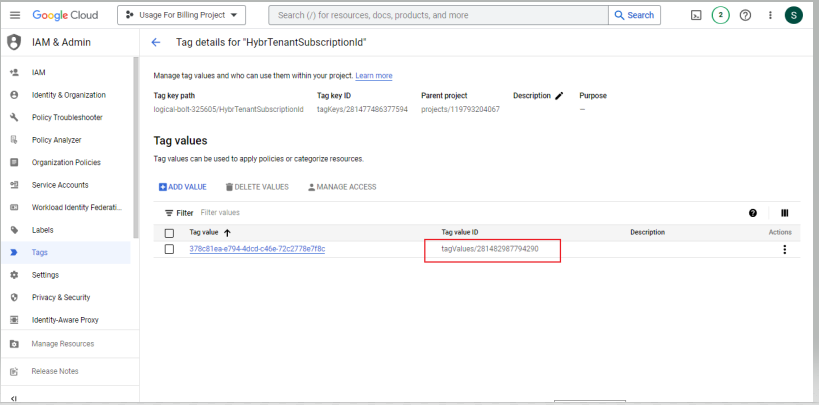
Task: Edit description with the pencil icon
Action: point(559,96)
